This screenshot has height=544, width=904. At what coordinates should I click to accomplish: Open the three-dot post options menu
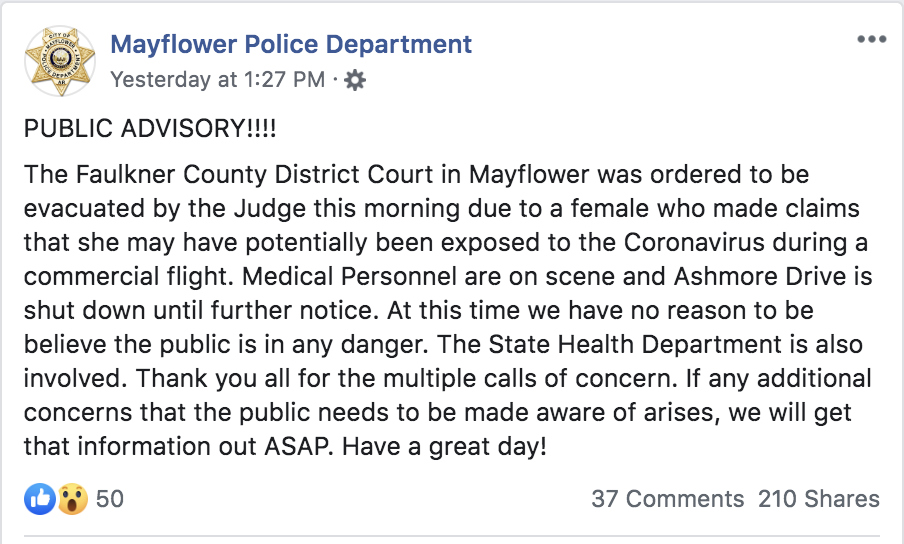click(x=871, y=40)
